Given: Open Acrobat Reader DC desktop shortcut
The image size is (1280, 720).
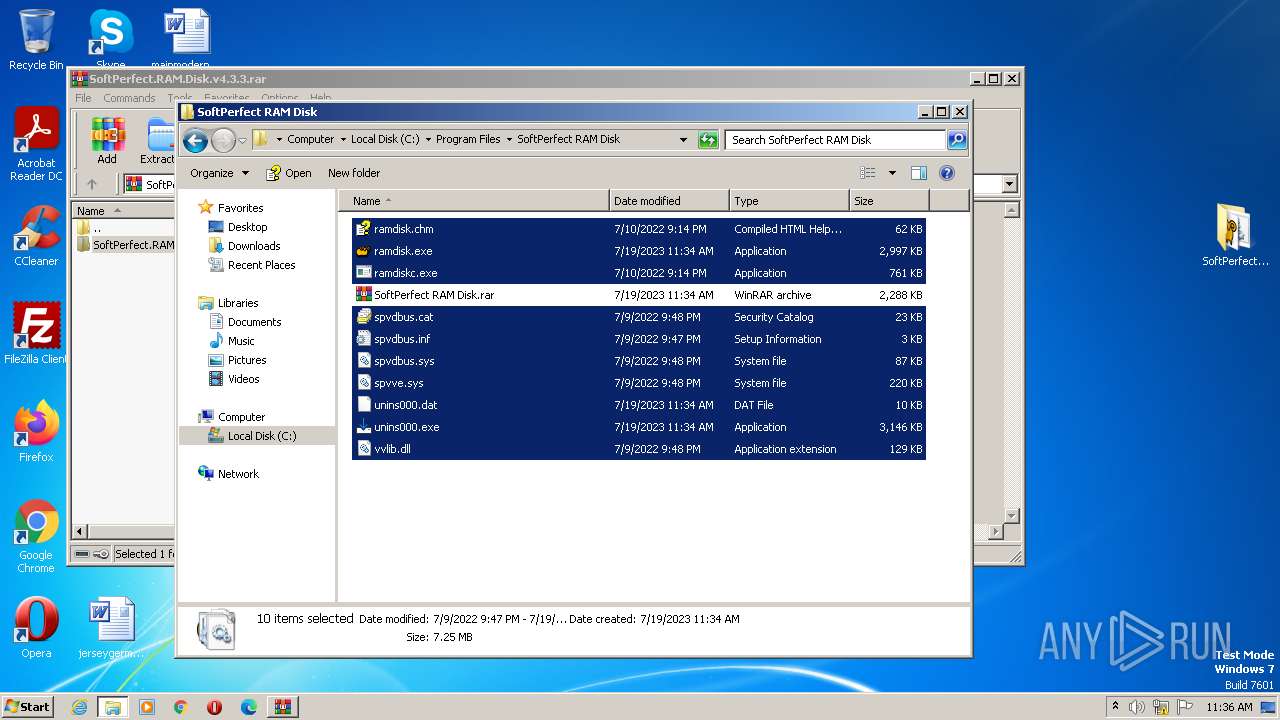Looking at the screenshot, I should [x=36, y=144].
